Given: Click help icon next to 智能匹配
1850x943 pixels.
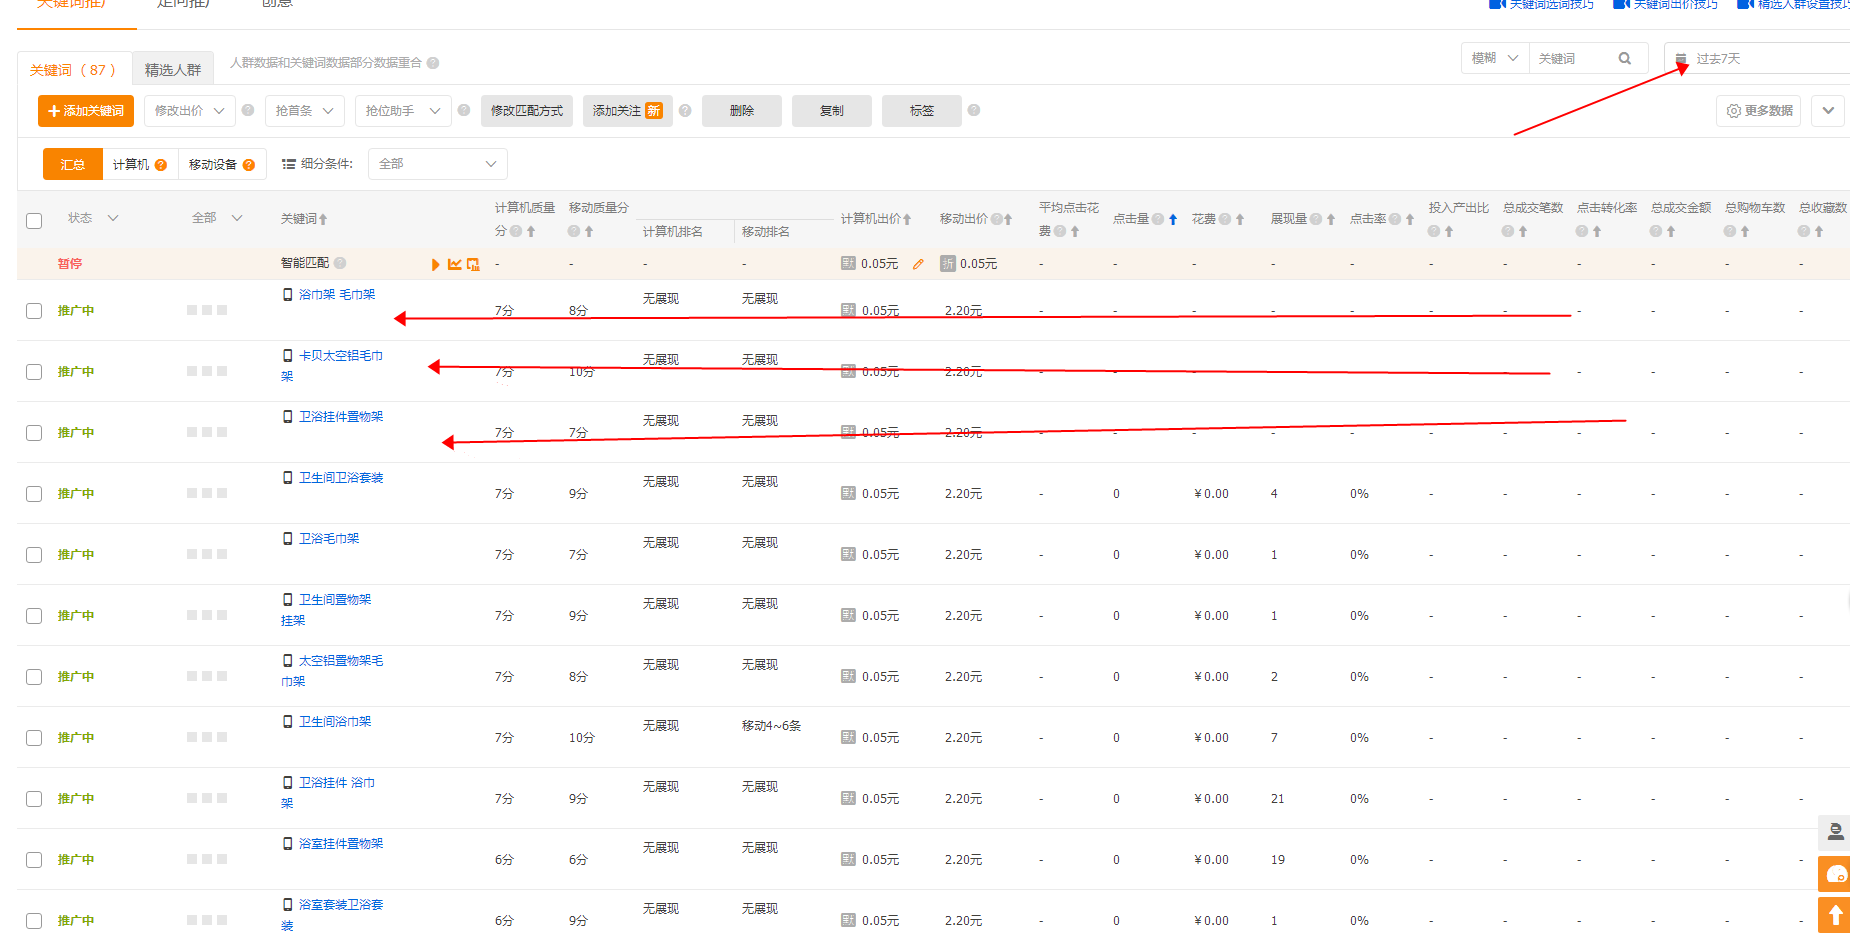Looking at the screenshot, I should [x=340, y=263].
